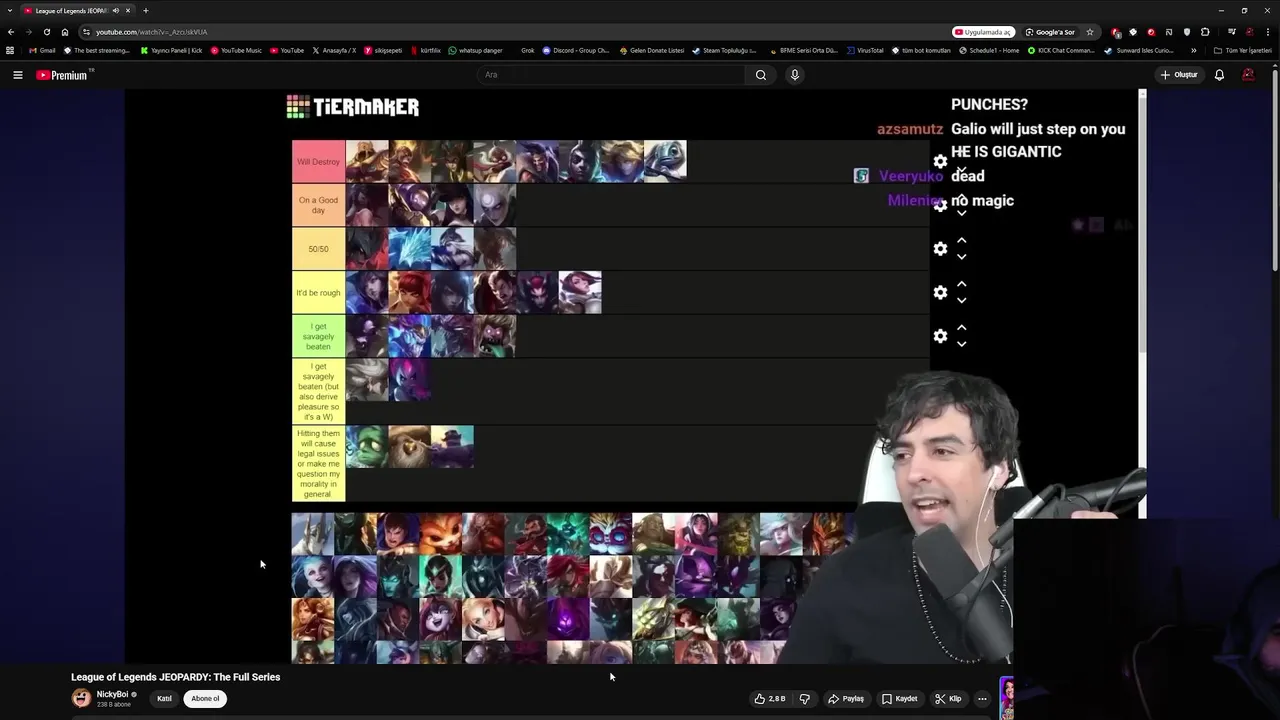Viewport: 1280px width, 720px height.
Task: Open the media control extension icon
Action: pos(1231,32)
